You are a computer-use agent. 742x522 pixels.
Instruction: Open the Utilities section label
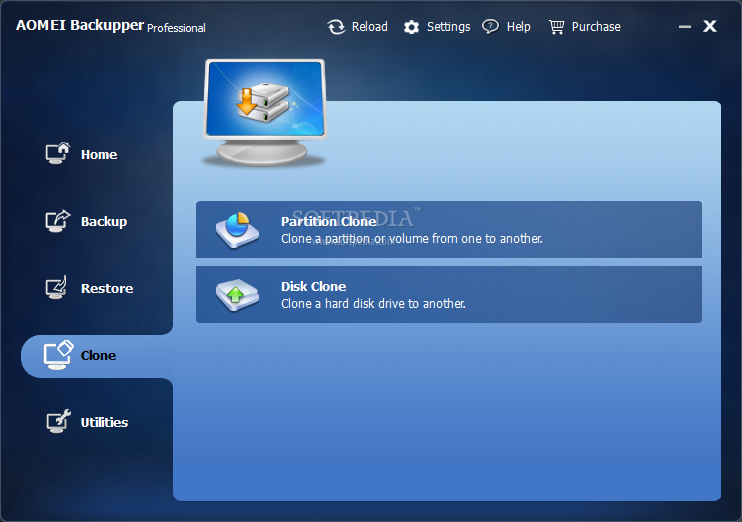(105, 422)
